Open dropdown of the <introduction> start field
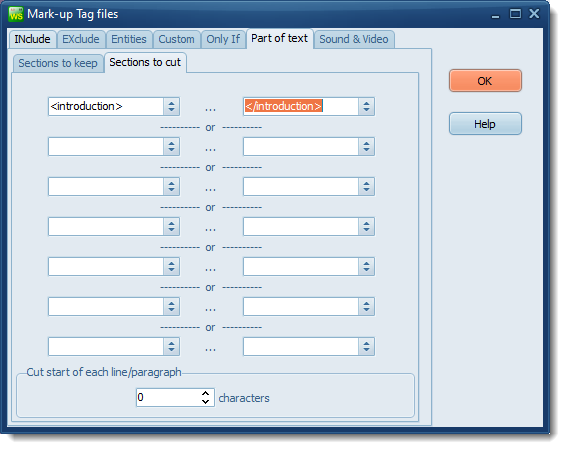 [172, 107]
